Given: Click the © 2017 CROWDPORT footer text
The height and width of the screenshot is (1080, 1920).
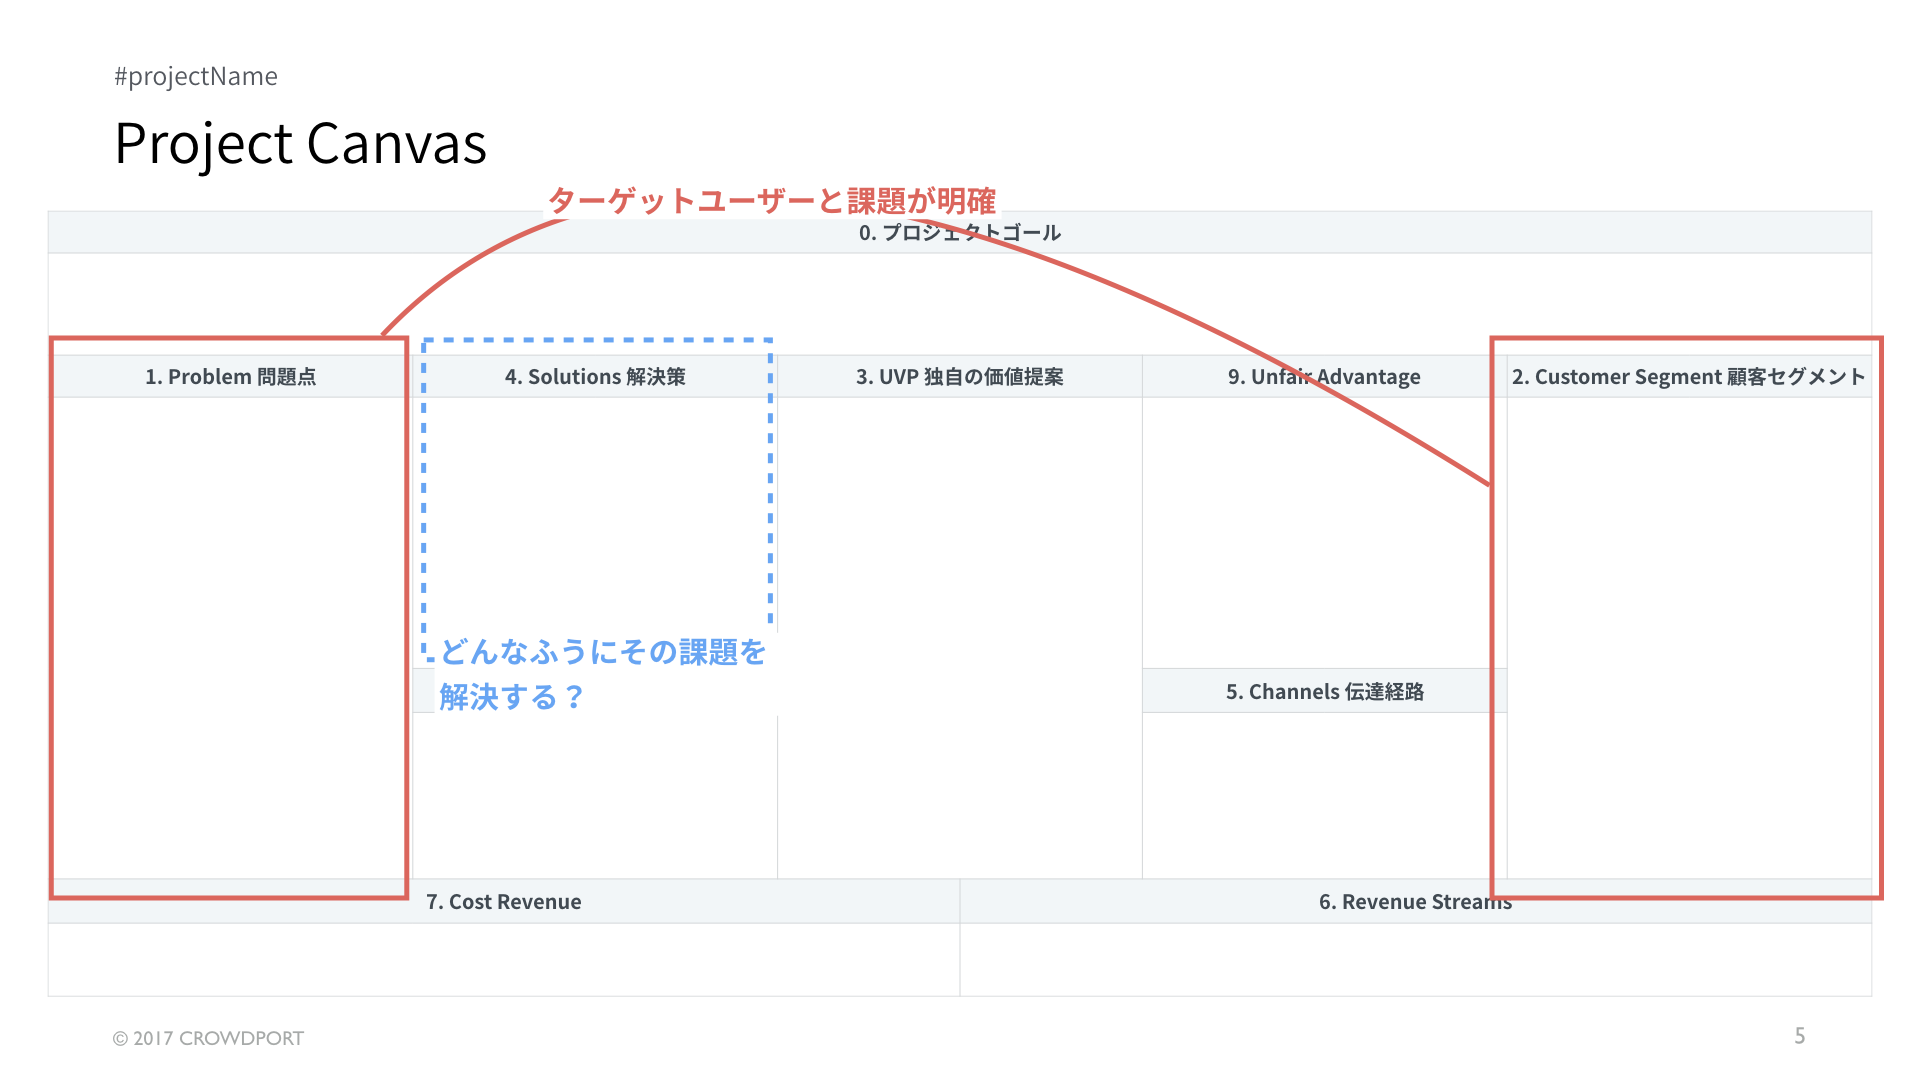Looking at the screenshot, I should point(208,1038).
